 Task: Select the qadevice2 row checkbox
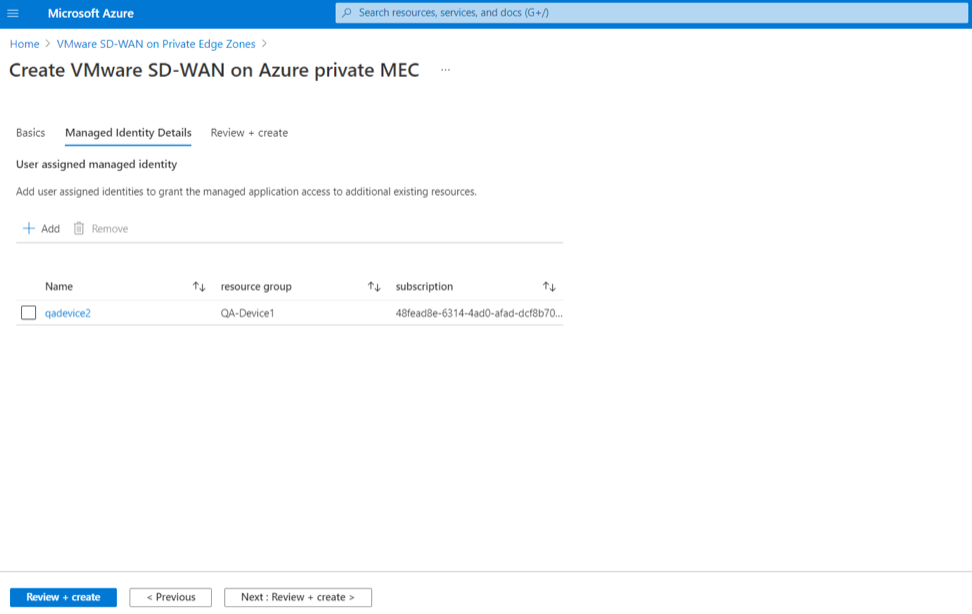pos(29,313)
